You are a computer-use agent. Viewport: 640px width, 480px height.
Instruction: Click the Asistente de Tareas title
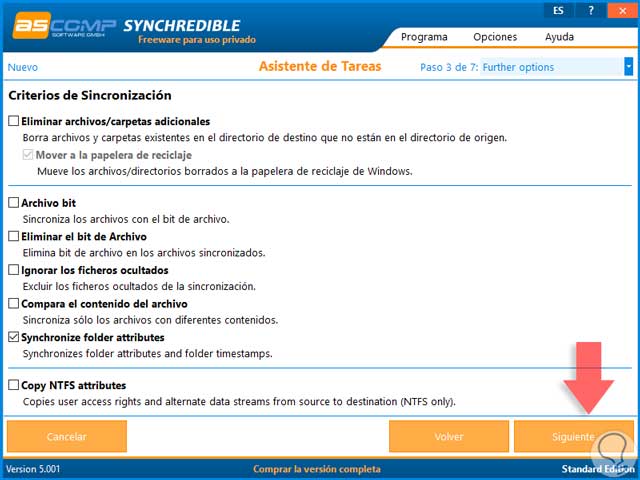320,66
